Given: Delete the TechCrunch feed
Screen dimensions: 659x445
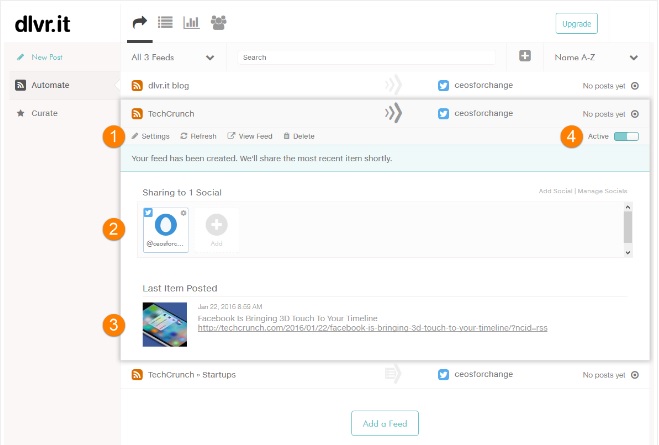Looking at the screenshot, I should (299, 136).
